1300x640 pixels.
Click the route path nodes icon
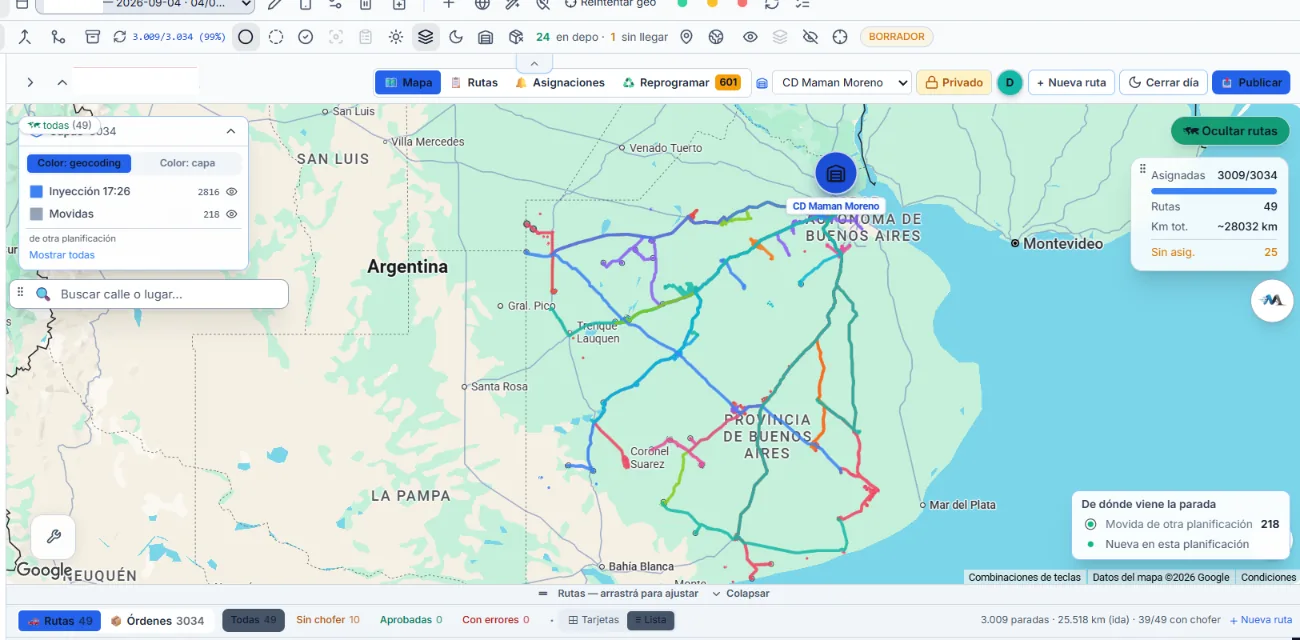tap(58, 37)
